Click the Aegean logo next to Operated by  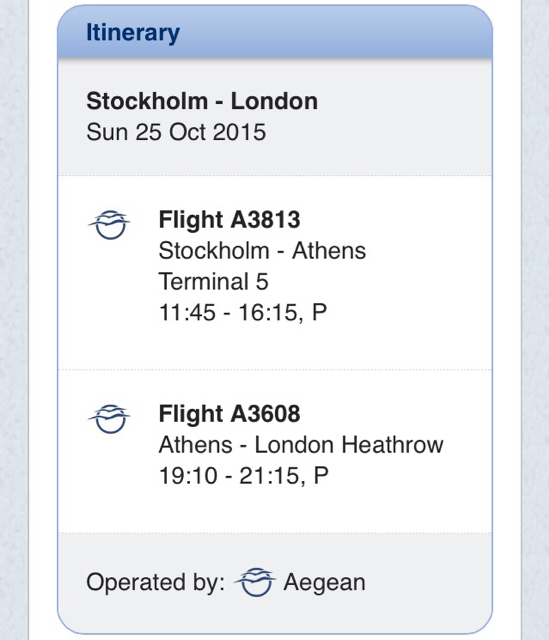point(255,582)
